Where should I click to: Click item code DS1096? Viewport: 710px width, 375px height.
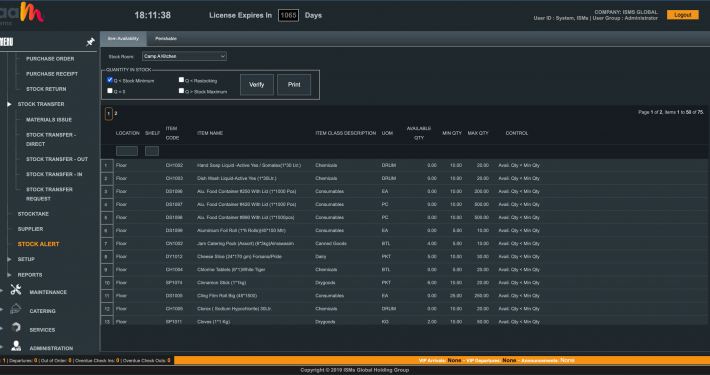(x=174, y=192)
